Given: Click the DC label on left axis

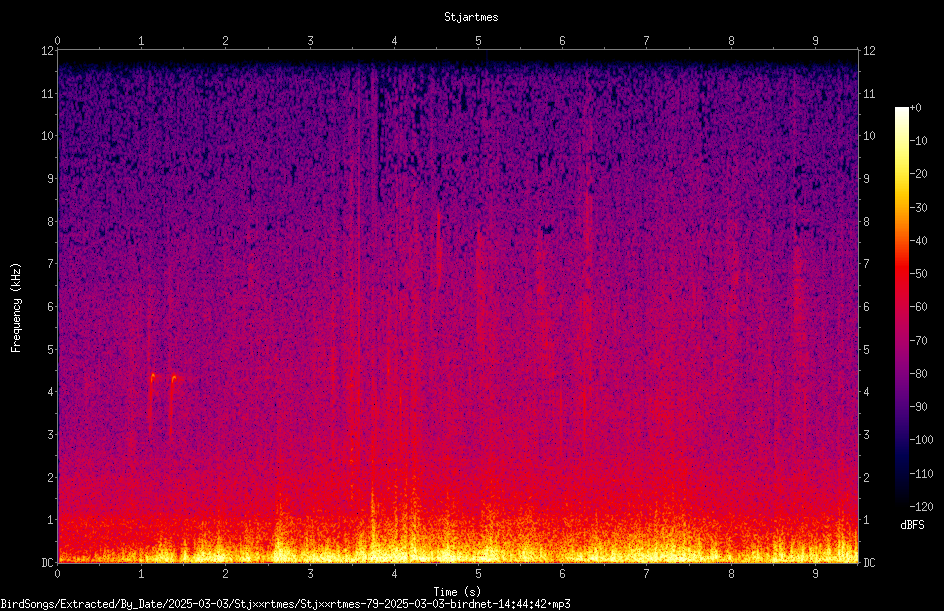Looking at the screenshot, I should (47, 562).
